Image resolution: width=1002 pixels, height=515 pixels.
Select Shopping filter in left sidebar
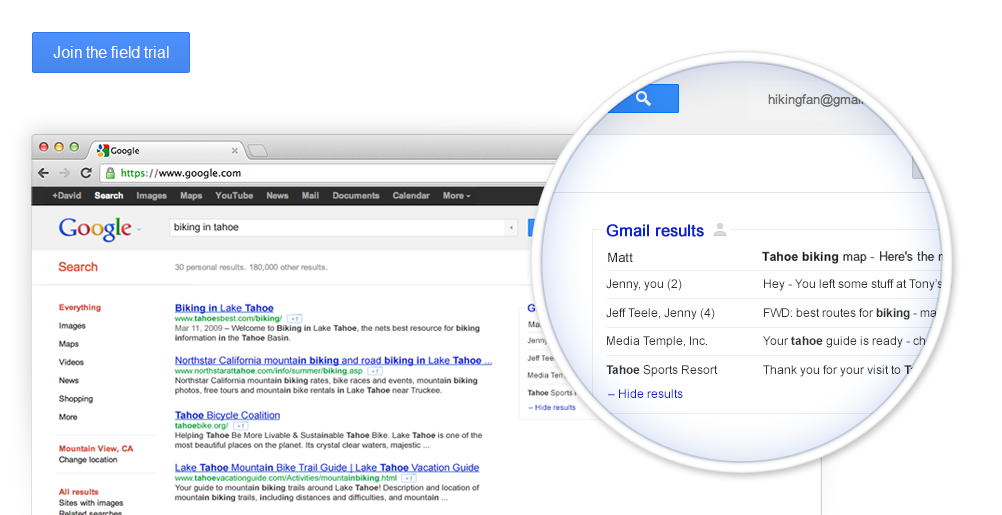(x=76, y=399)
